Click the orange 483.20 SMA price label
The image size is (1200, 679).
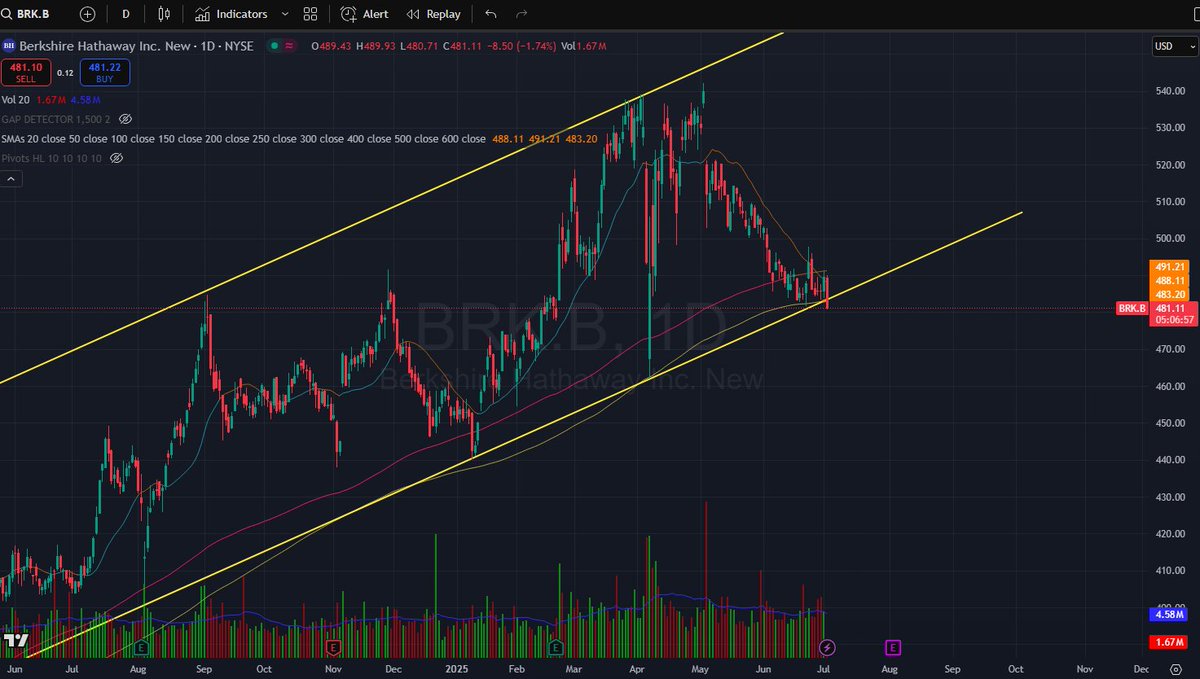point(1170,295)
